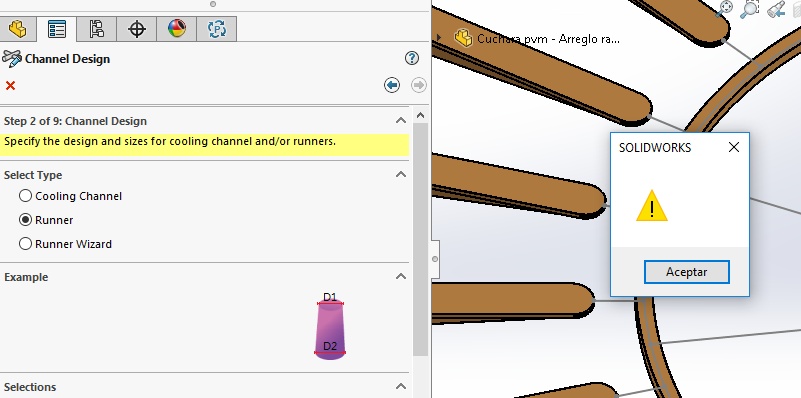801x398 pixels.
Task: Select the Runner radio option
Action: [25, 220]
